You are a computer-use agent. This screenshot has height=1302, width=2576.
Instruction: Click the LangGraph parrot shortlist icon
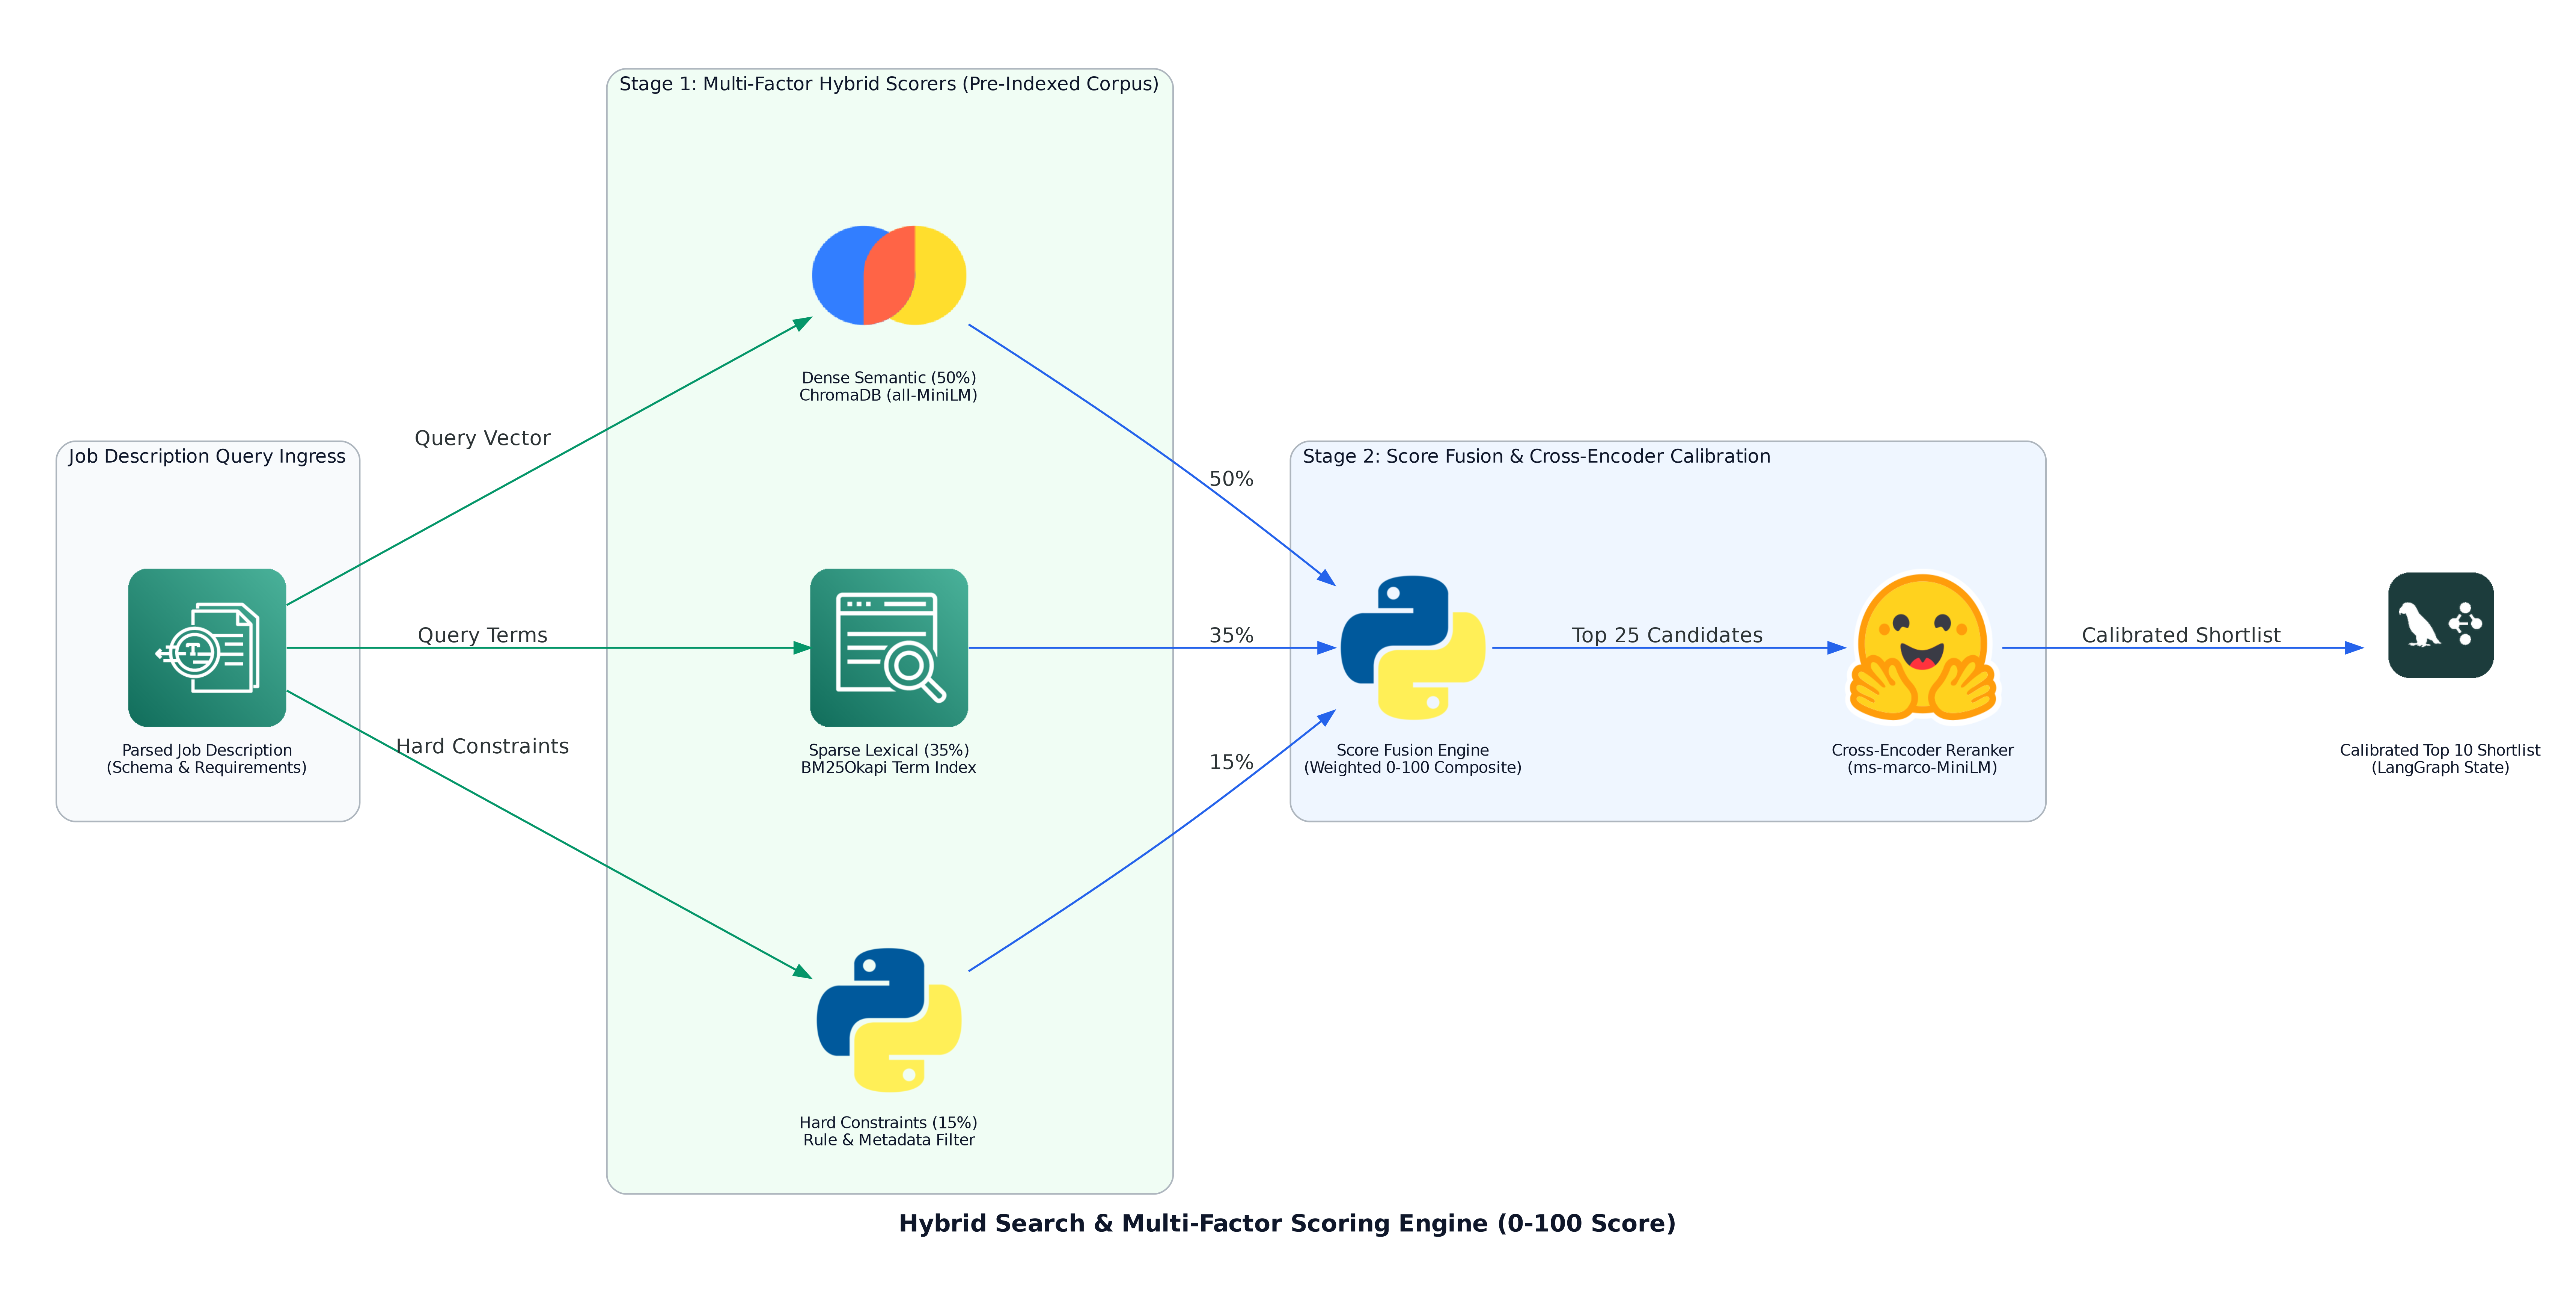click(x=2440, y=625)
